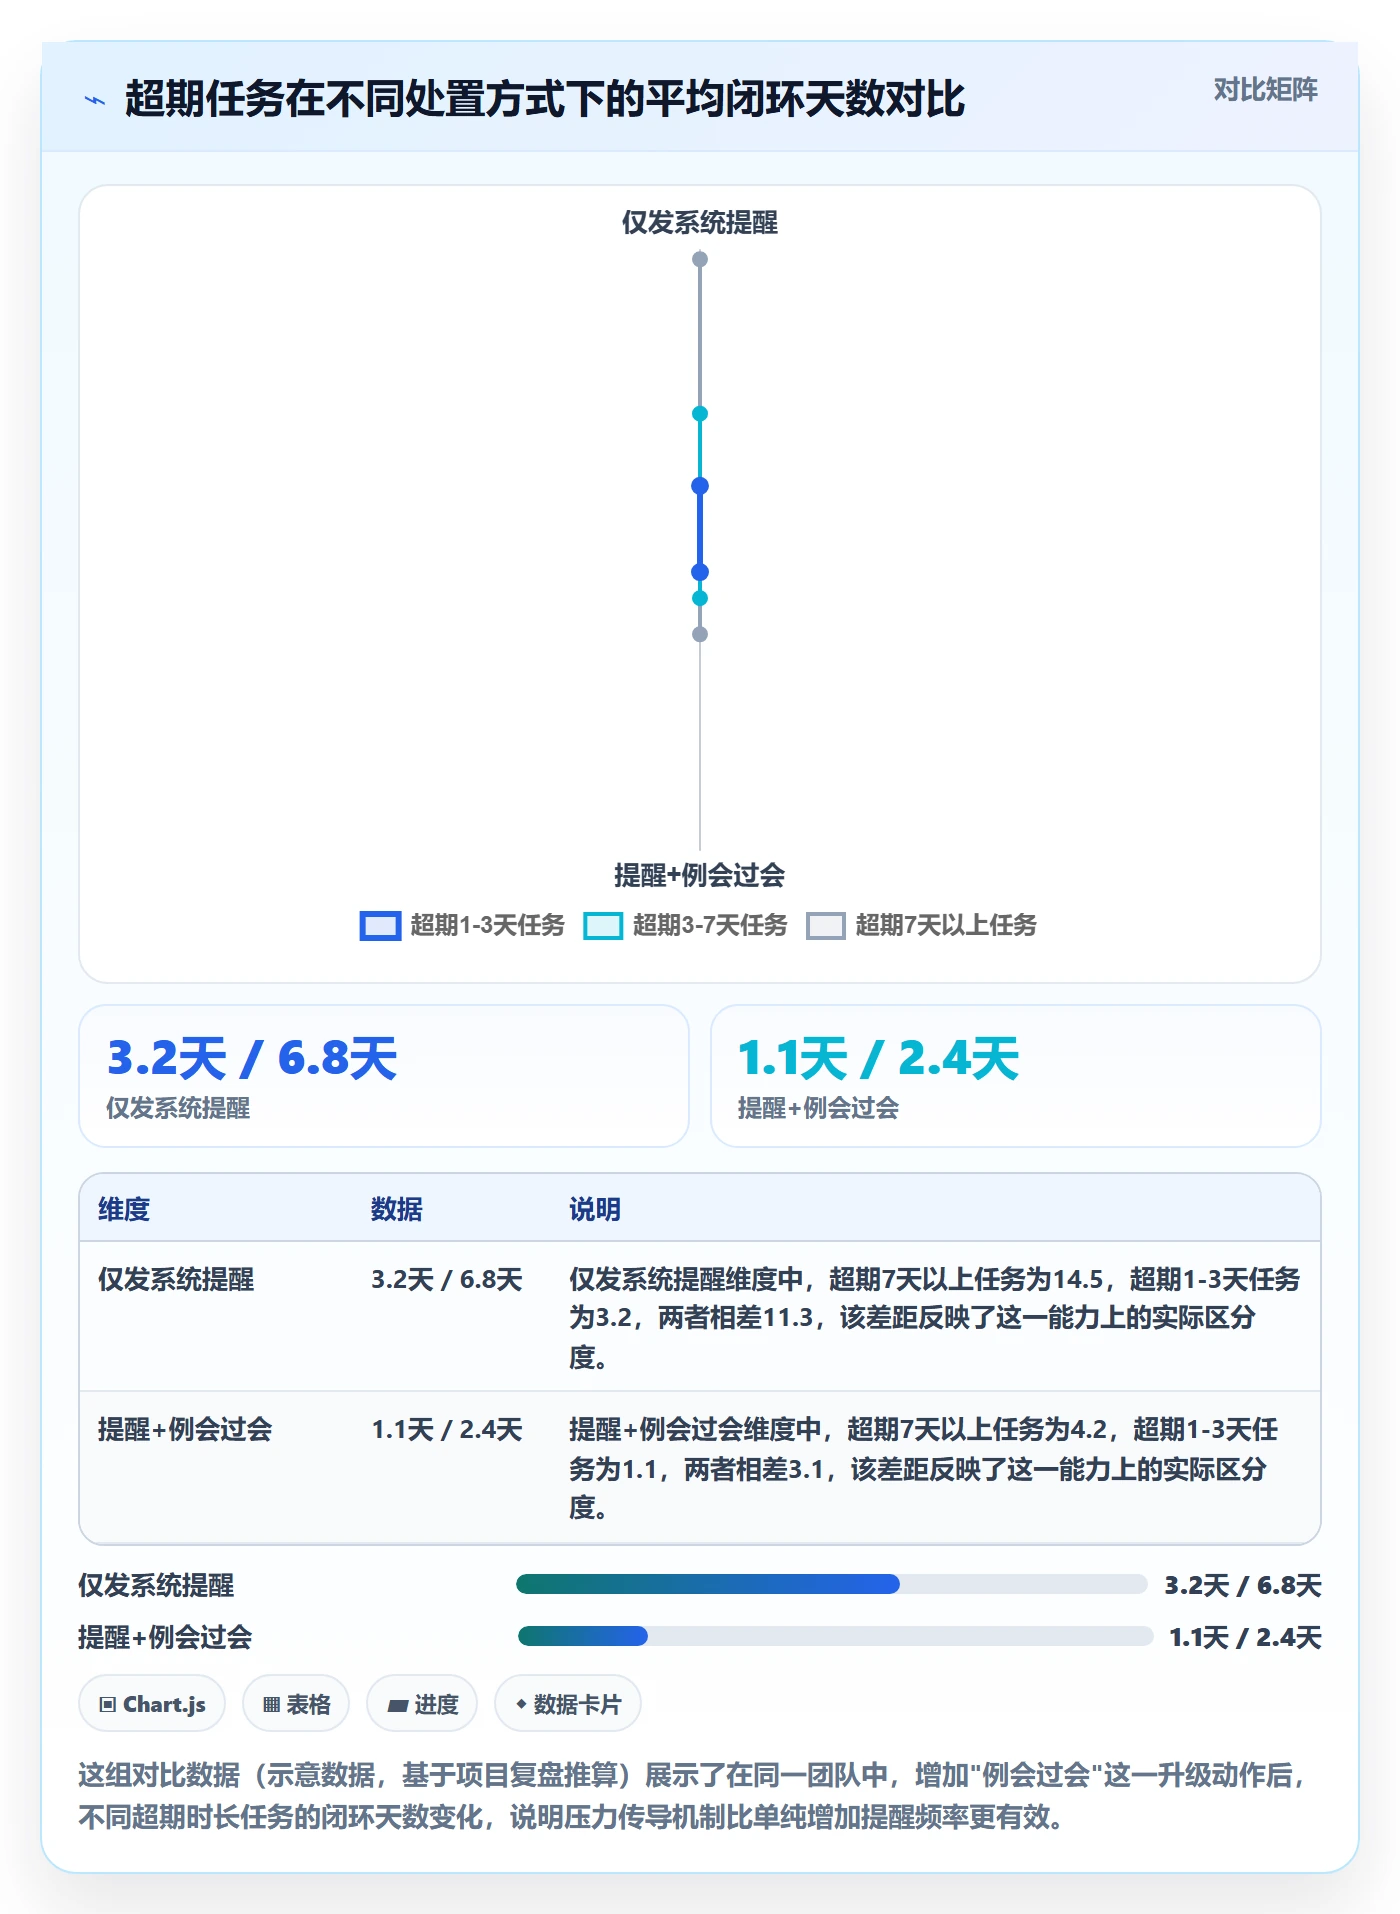Screen dimensions: 1400x1914
Task: Click the lightning icon beside the title
Action: (x=95, y=100)
